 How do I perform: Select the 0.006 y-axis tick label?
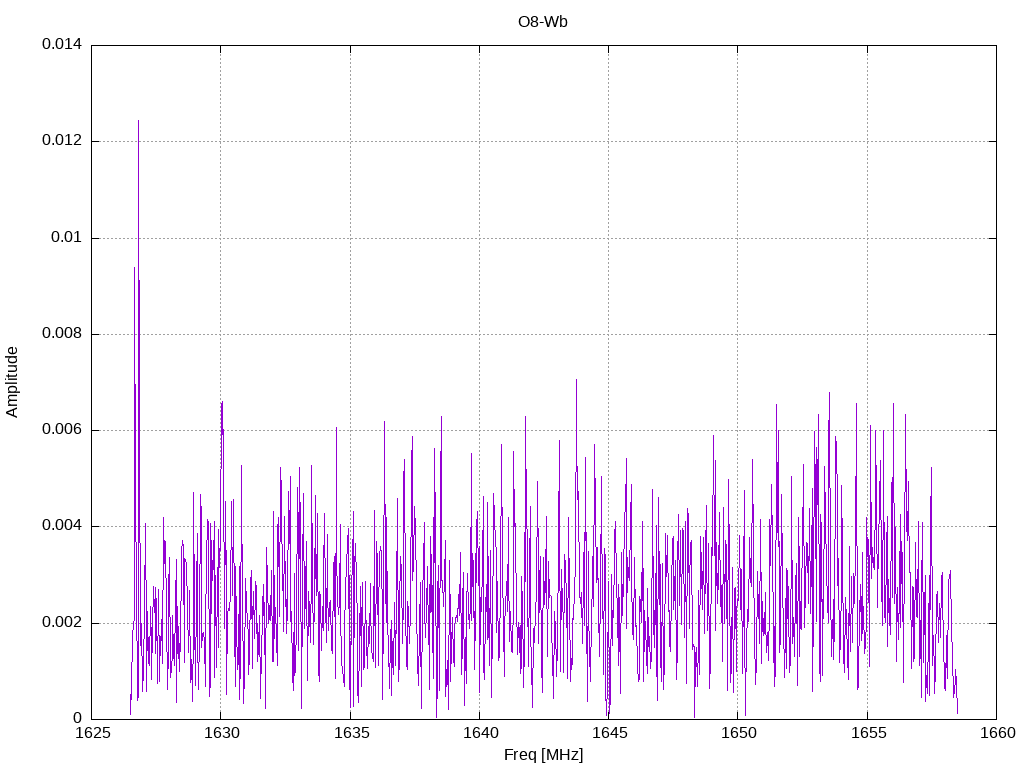(x=61, y=430)
